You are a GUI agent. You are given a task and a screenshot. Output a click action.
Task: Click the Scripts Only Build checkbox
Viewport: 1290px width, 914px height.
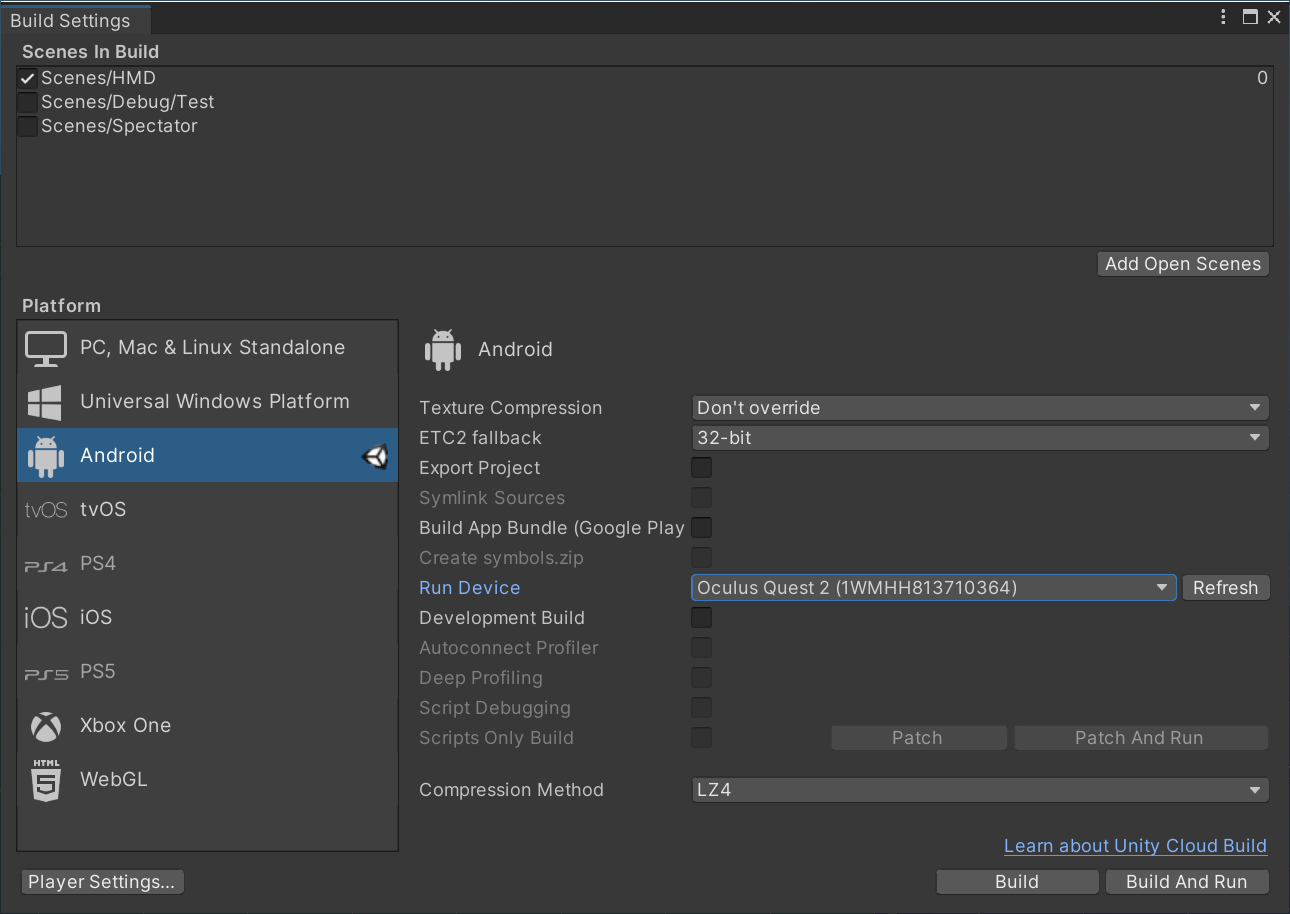(x=702, y=738)
